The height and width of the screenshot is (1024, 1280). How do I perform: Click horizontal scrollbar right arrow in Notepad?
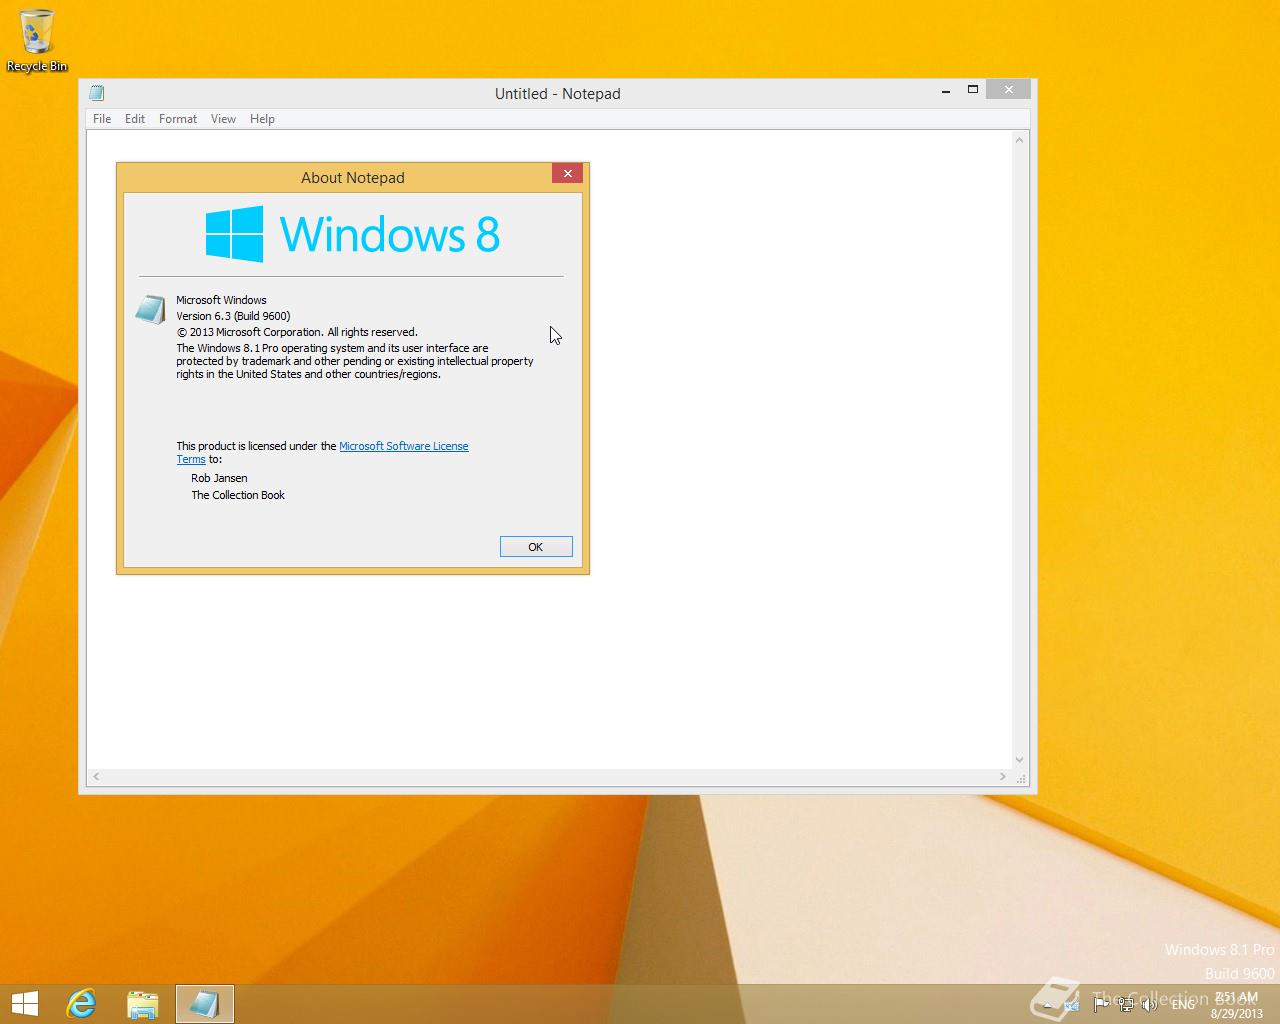click(1003, 777)
